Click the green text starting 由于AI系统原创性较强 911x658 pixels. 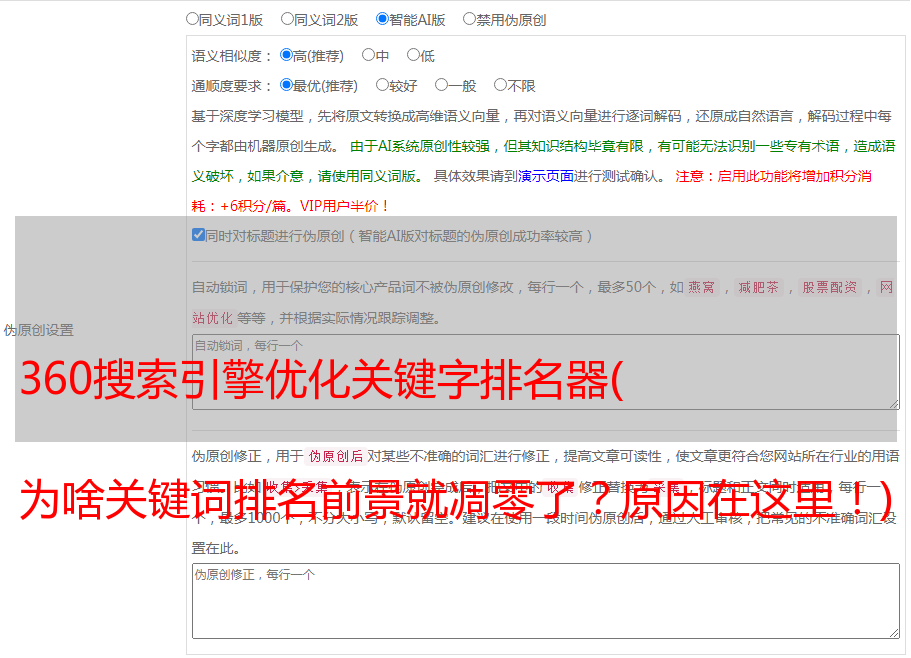[x=543, y=161]
